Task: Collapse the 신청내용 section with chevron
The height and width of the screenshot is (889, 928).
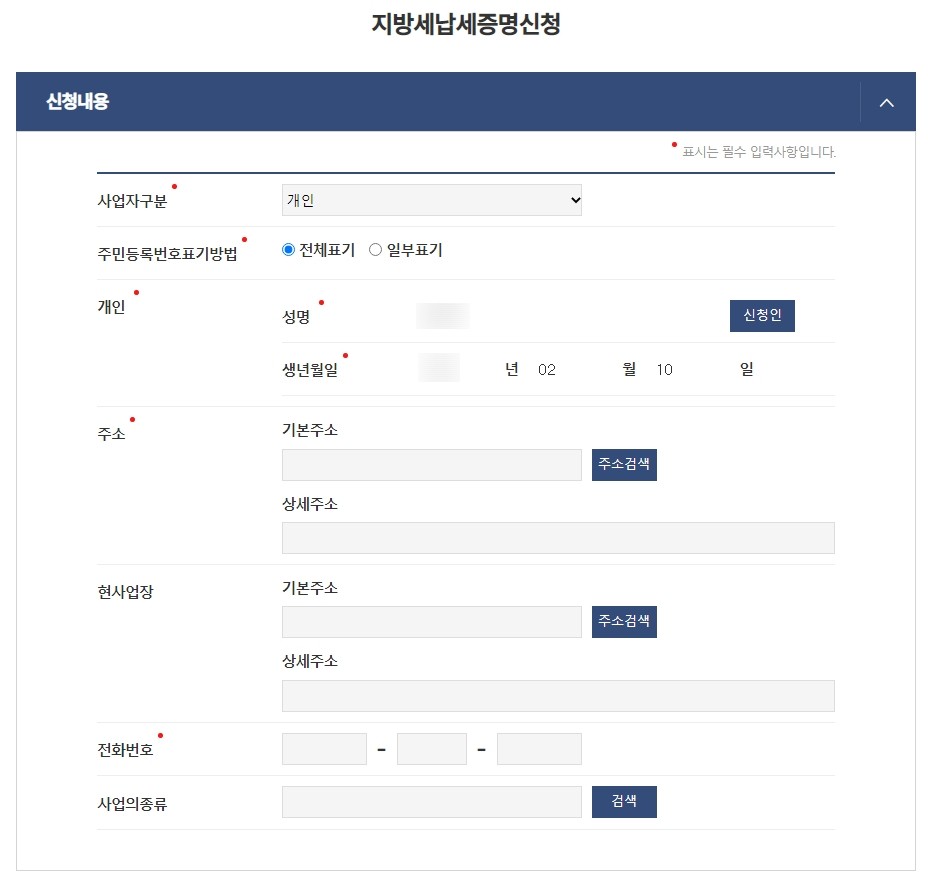Action: pyautogui.click(x=886, y=103)
